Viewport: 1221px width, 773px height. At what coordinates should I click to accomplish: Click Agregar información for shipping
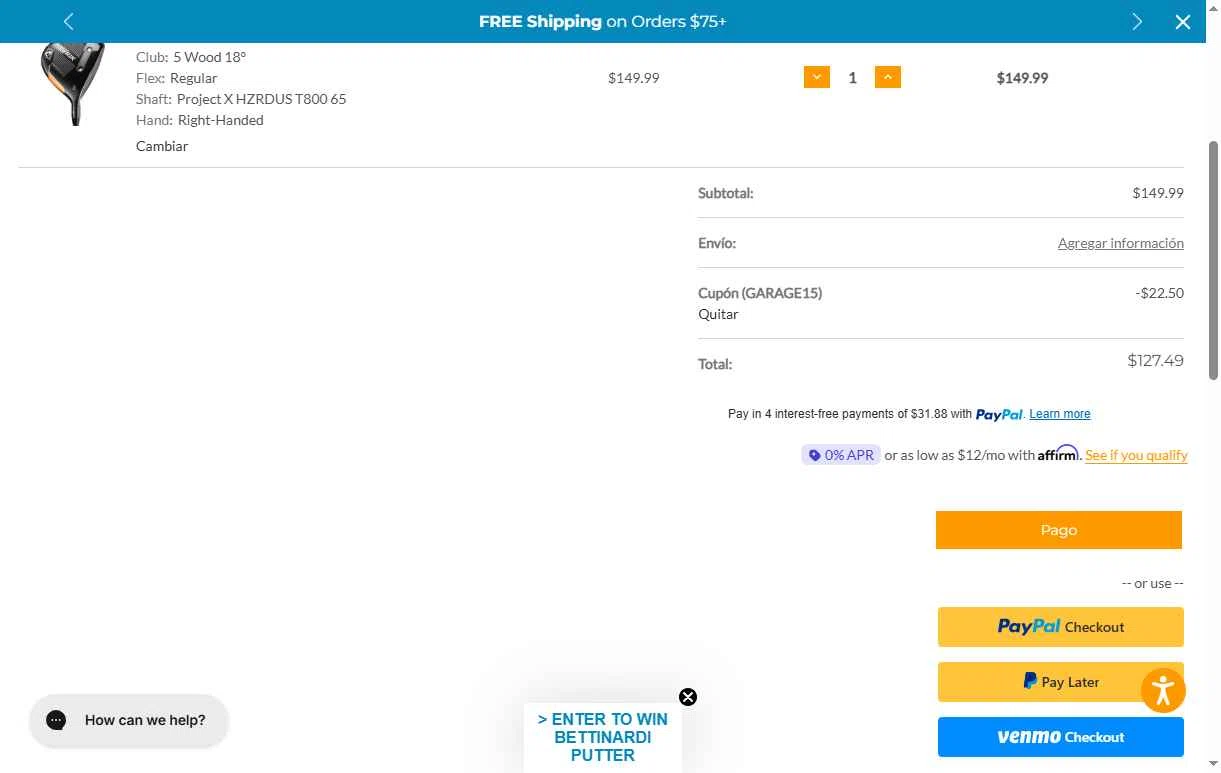pyautogui.click(x=1121, y=243)
